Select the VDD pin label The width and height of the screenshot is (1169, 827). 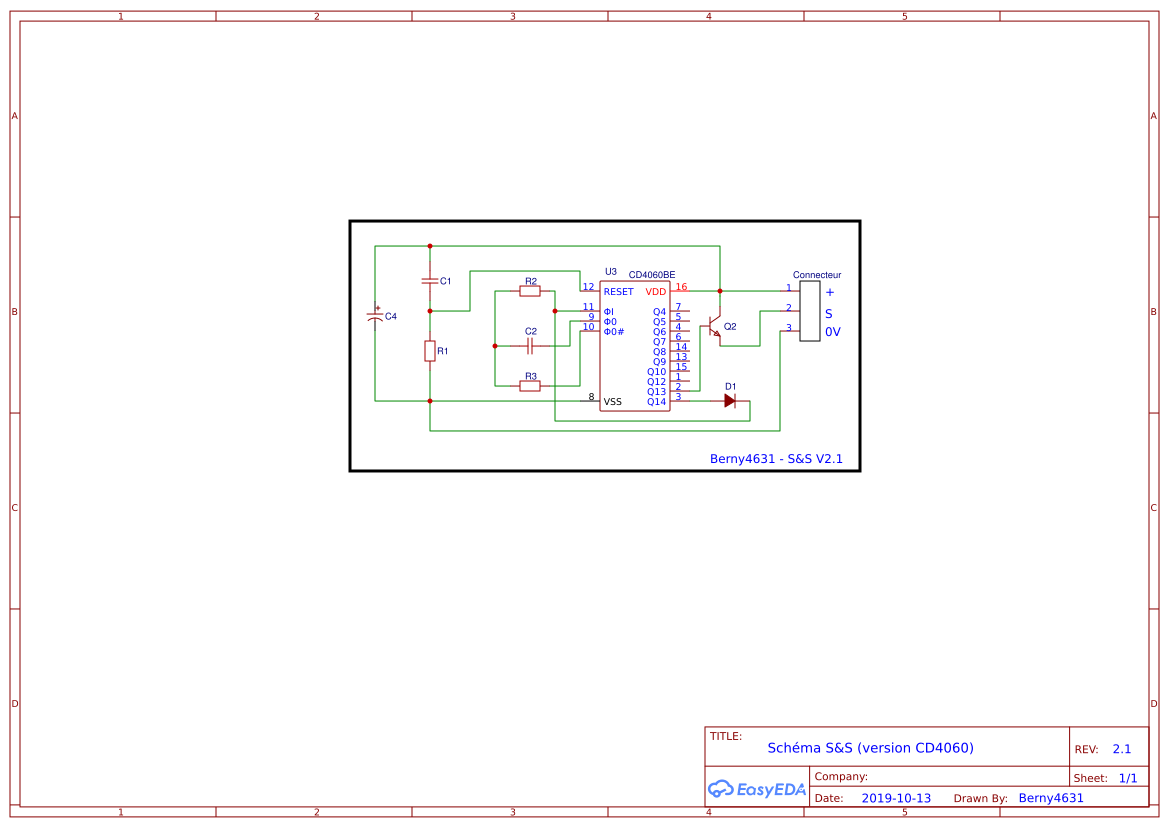click(x=655, y=292)
